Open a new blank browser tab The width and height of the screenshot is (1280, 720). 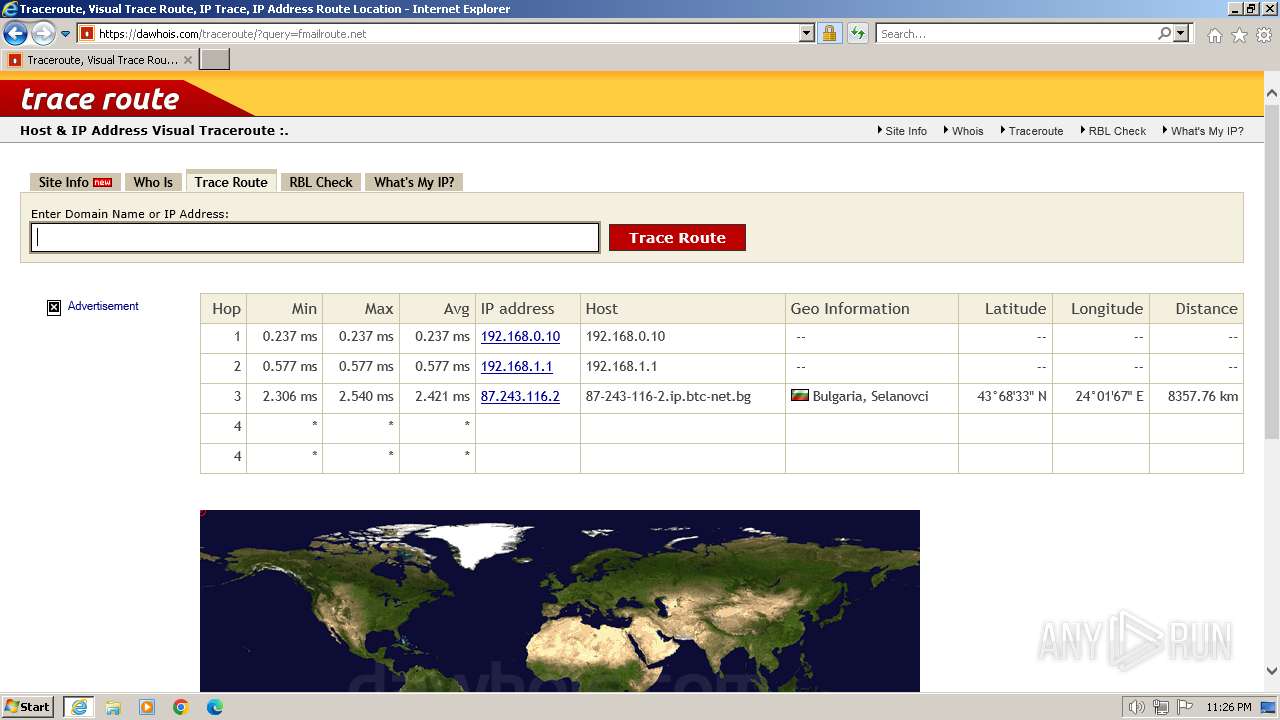coord(215,60)
